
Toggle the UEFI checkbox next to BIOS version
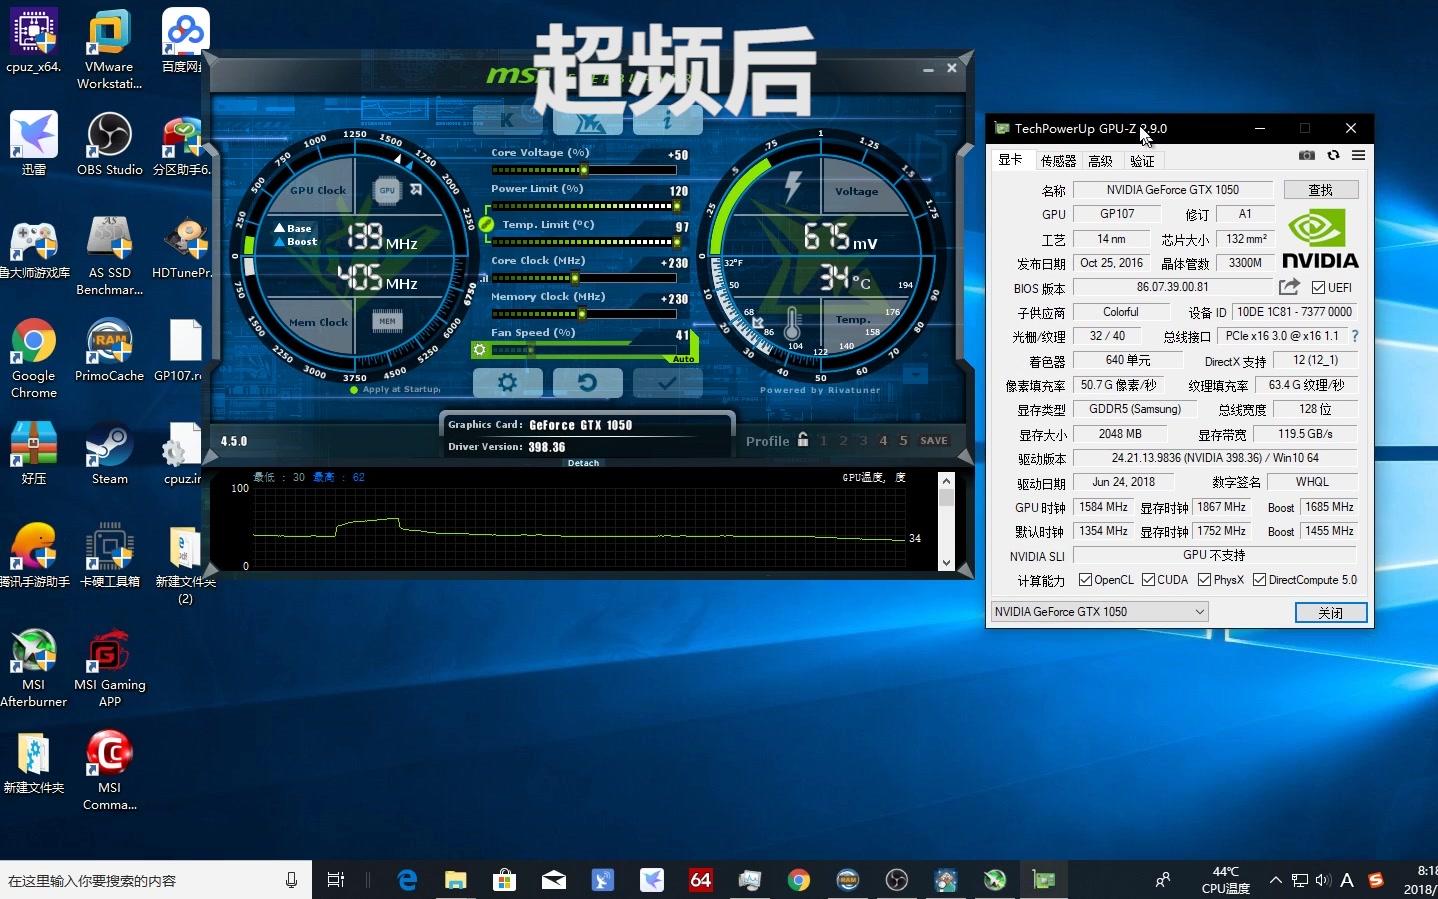[1316, 287]
